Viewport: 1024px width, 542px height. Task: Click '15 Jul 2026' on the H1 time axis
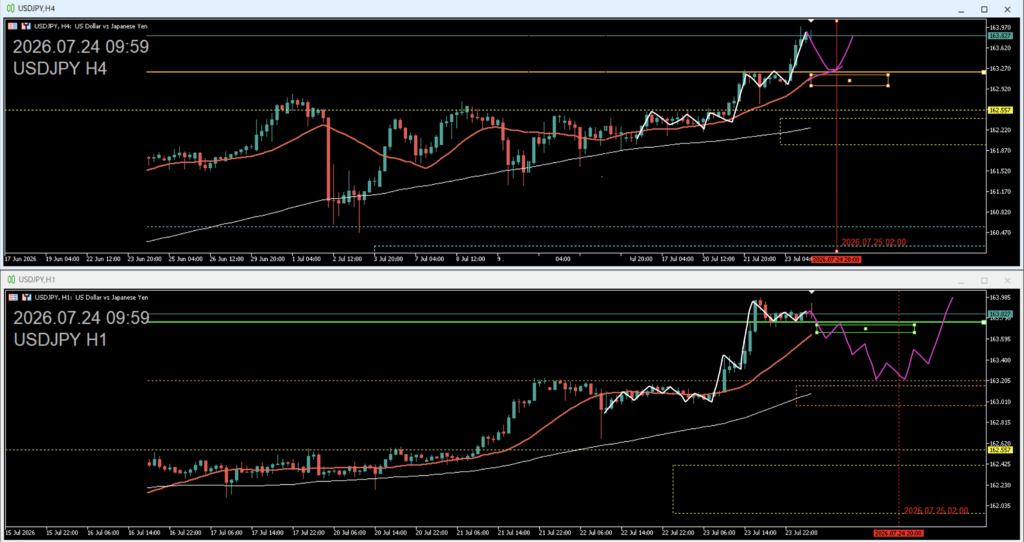point(21,533)
